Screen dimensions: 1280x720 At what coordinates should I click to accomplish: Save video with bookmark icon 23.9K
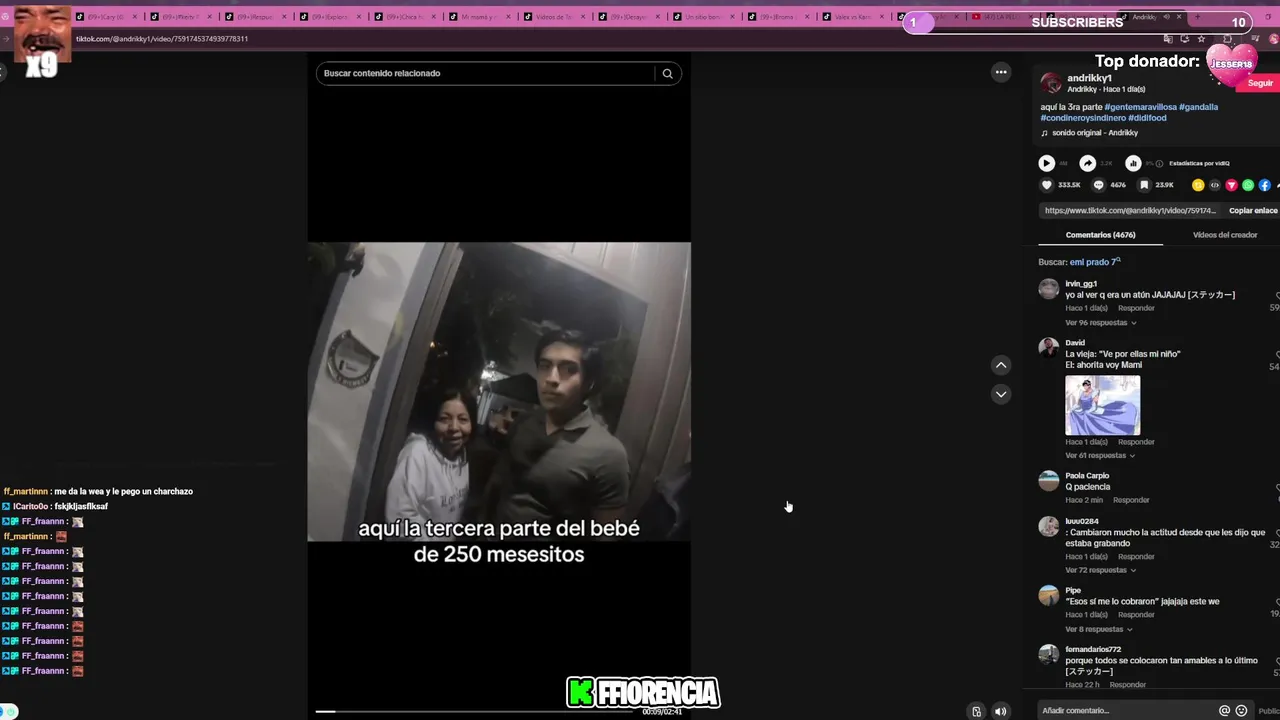pyautogui.click(x=1144, y=185)
